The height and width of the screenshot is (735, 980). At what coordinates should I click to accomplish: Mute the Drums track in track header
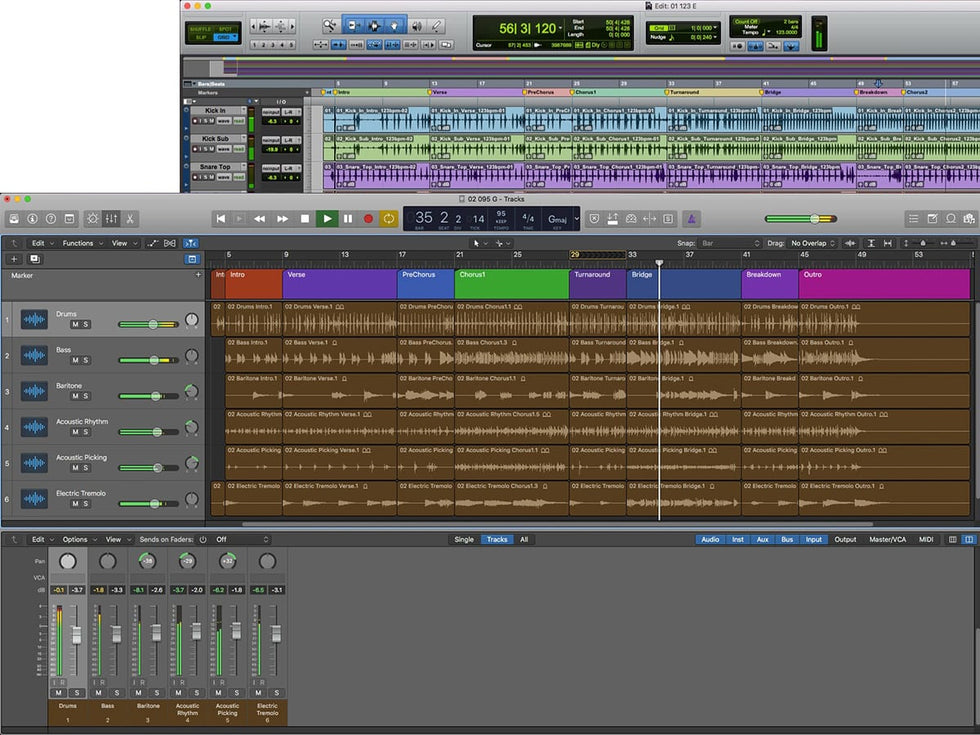click(73, 325)
